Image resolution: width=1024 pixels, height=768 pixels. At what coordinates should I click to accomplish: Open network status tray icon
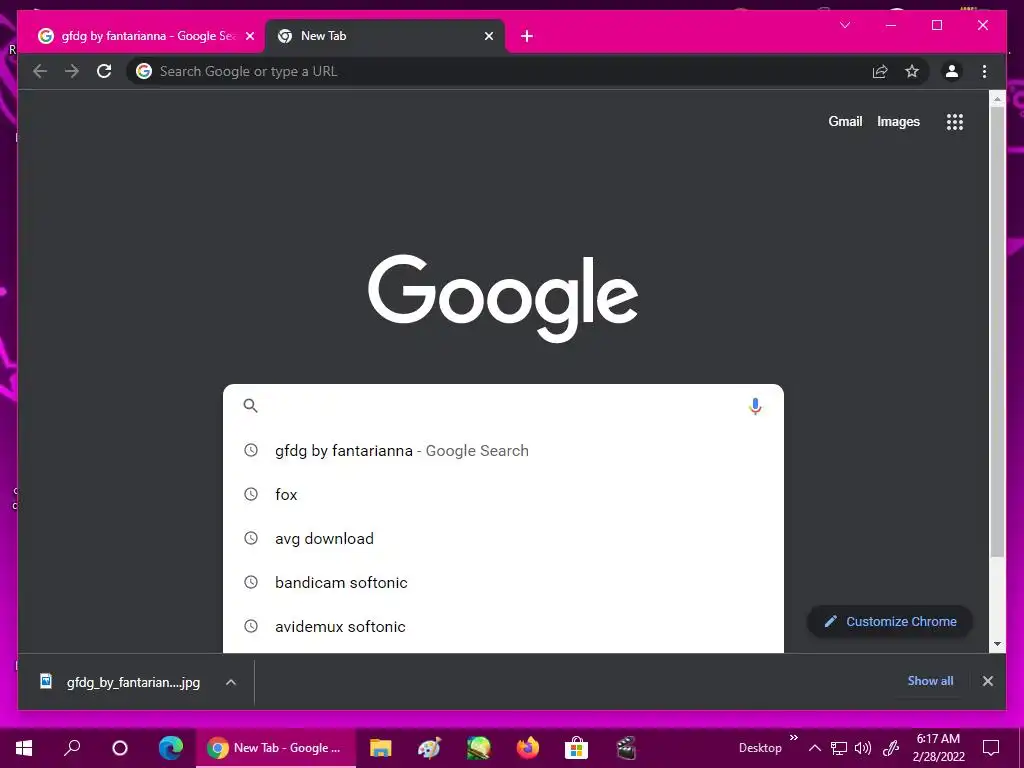839,748
